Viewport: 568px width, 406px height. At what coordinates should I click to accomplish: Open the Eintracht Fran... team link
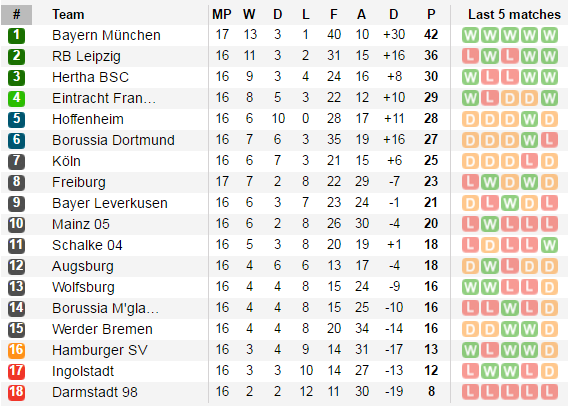(x=104, y=99)
